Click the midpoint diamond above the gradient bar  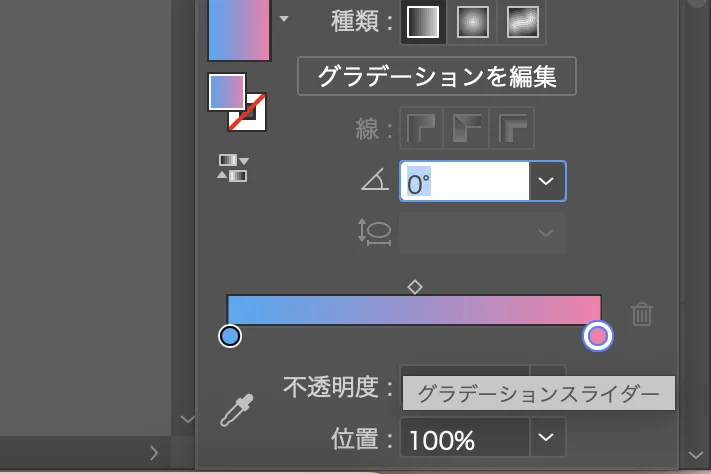[x=415, y=287]
